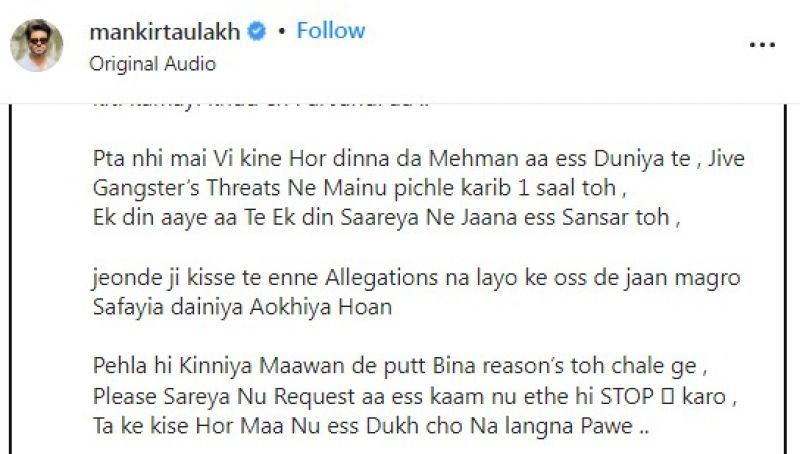Click the unrendered emoji box after STOP
The image size is (800, 454).
(x=668, y=396)
